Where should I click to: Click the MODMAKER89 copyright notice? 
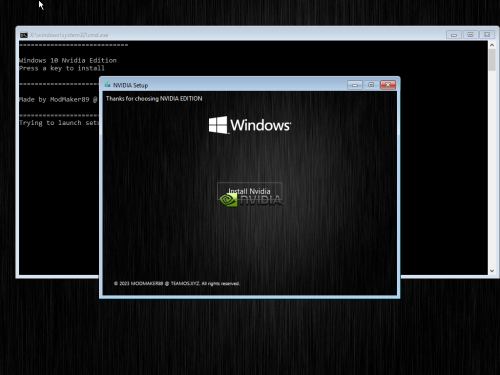click(x=177, y=284)
